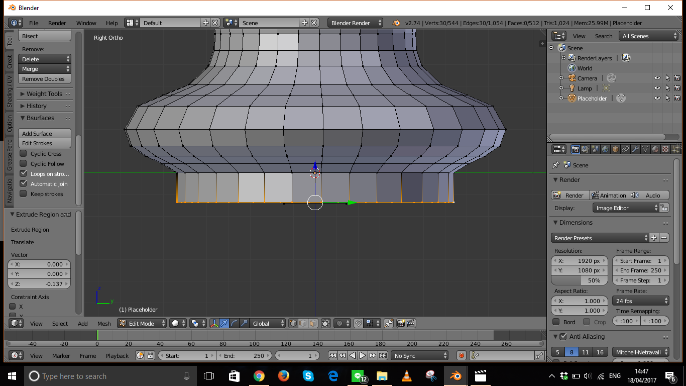
Task: Open the outliner editor type selector
Action: tap(559, 36)
